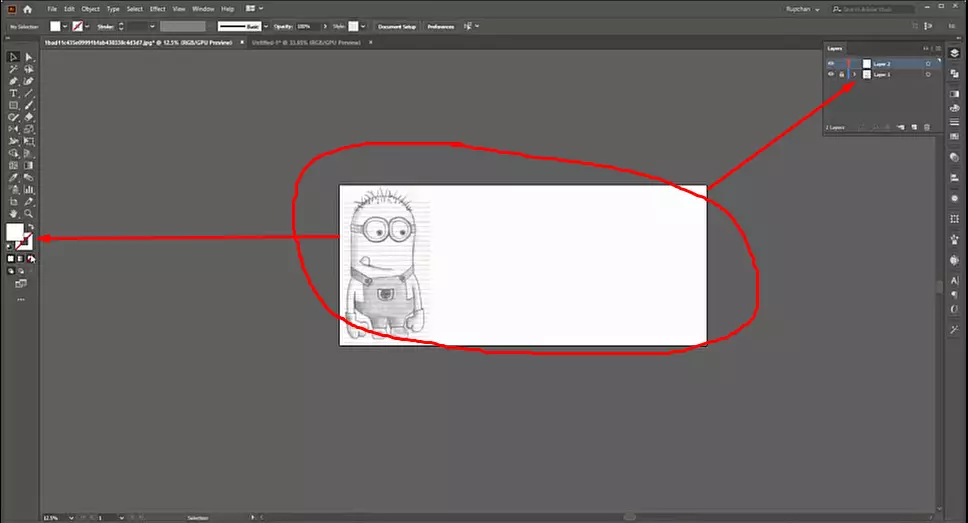Select the Line Segment tool

pos(29,93)
